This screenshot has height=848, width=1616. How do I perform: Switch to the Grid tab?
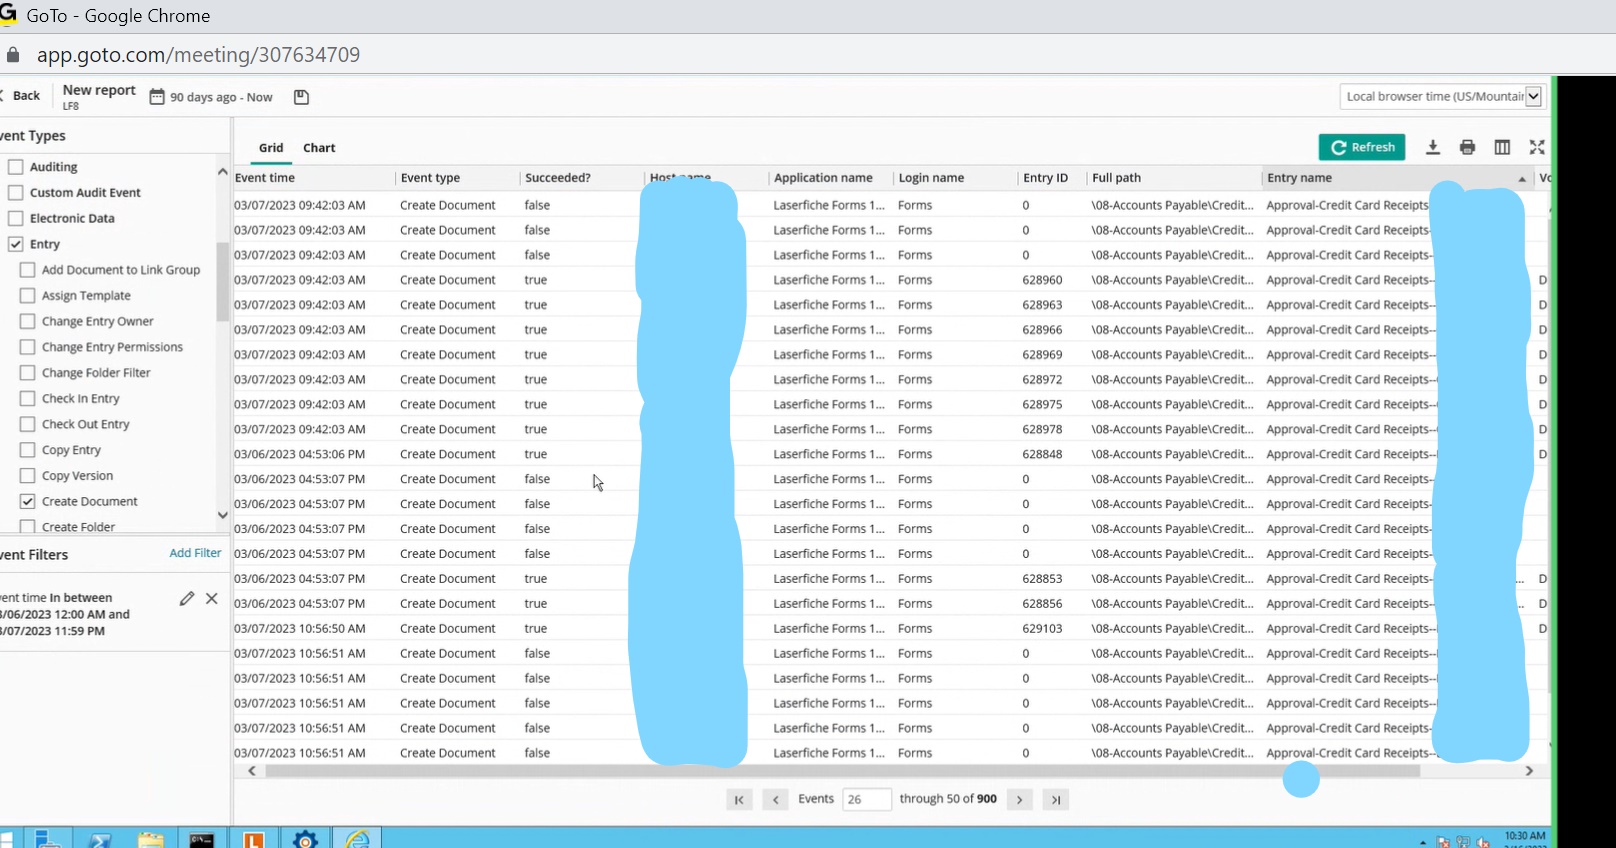(271, 147)
